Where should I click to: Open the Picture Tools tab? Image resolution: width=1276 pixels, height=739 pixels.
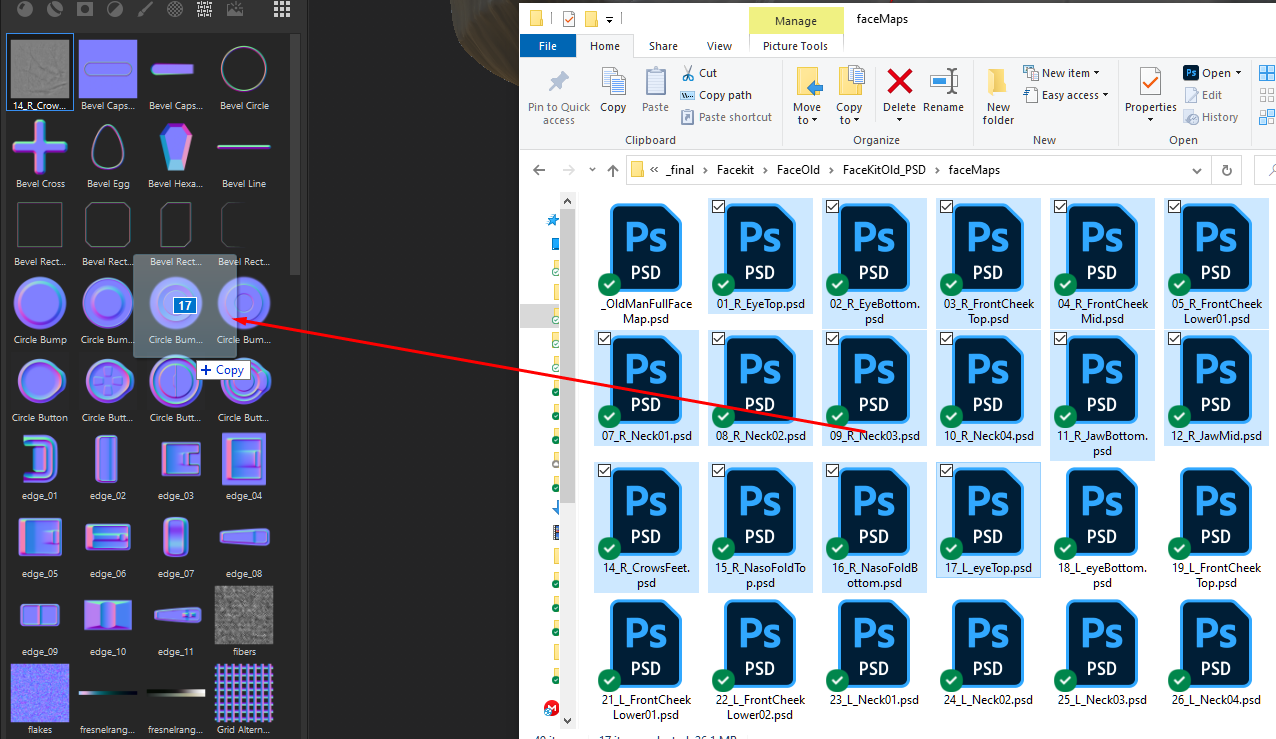[795, 46]
